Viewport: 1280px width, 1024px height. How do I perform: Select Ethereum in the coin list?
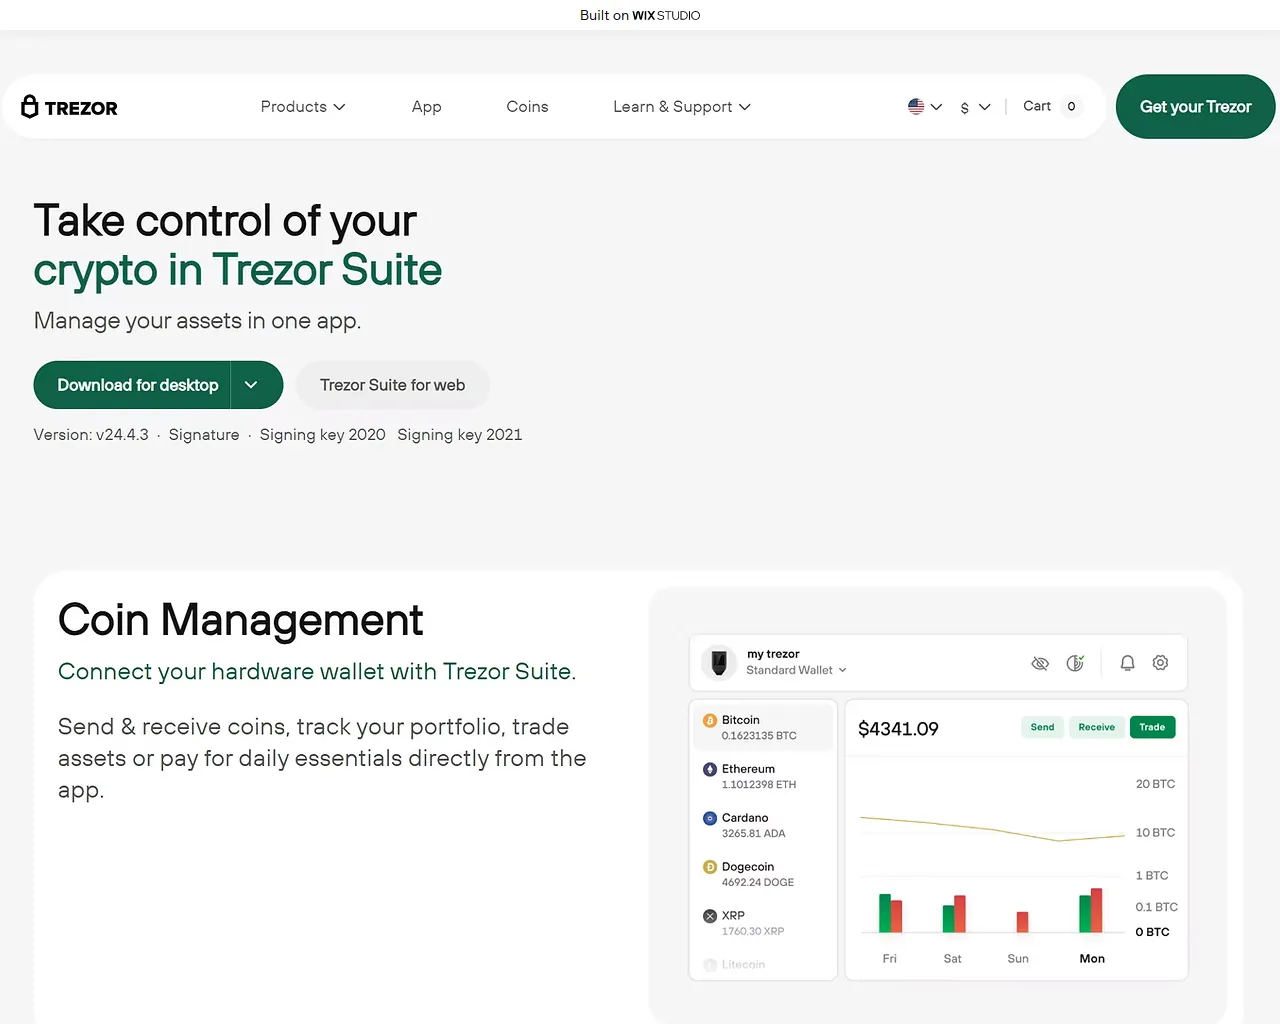pos(764,776)
